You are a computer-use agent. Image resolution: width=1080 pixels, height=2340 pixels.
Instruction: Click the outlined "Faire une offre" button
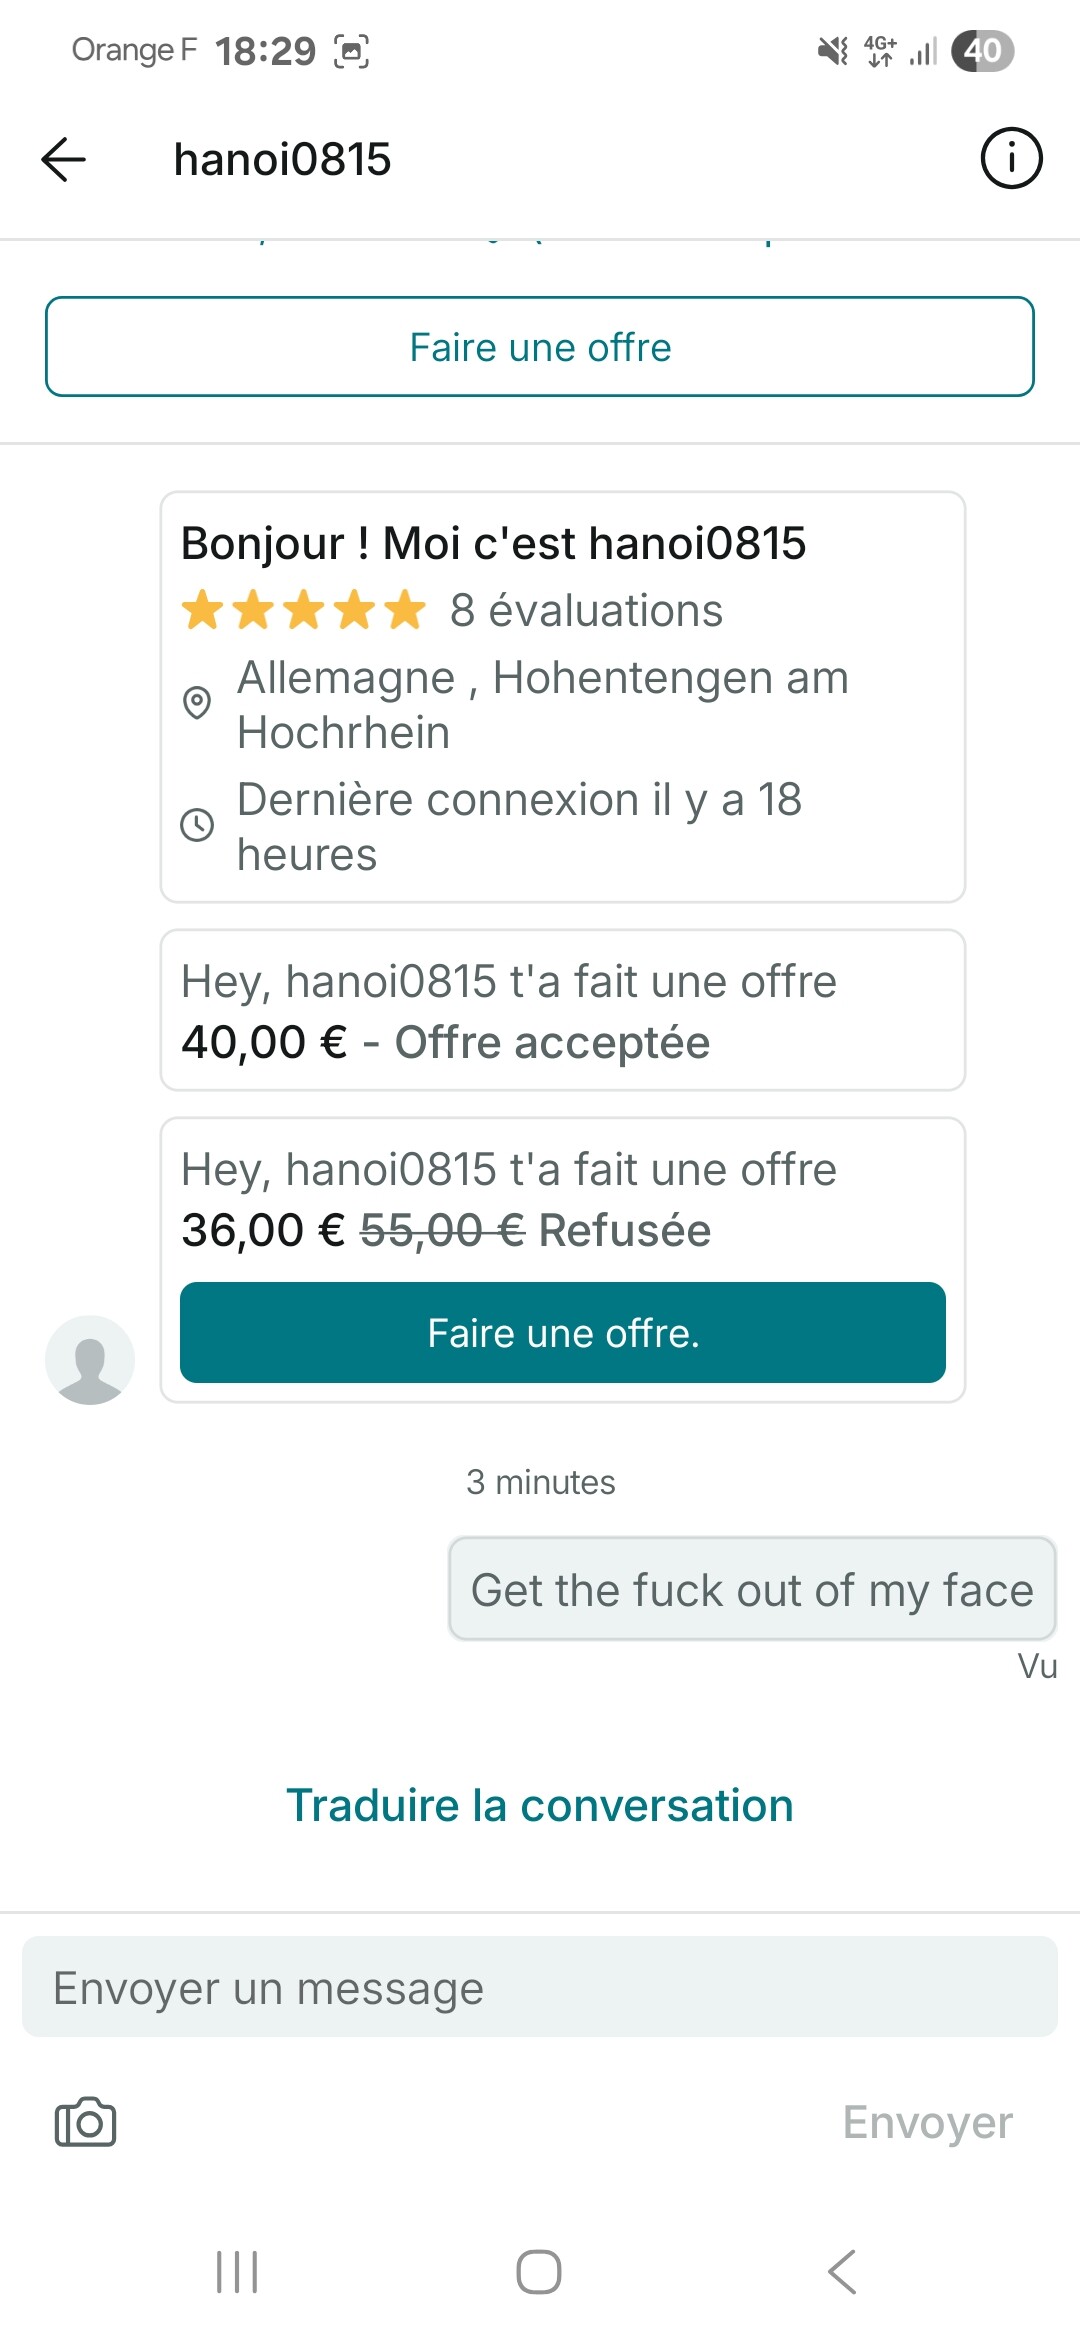540,347
